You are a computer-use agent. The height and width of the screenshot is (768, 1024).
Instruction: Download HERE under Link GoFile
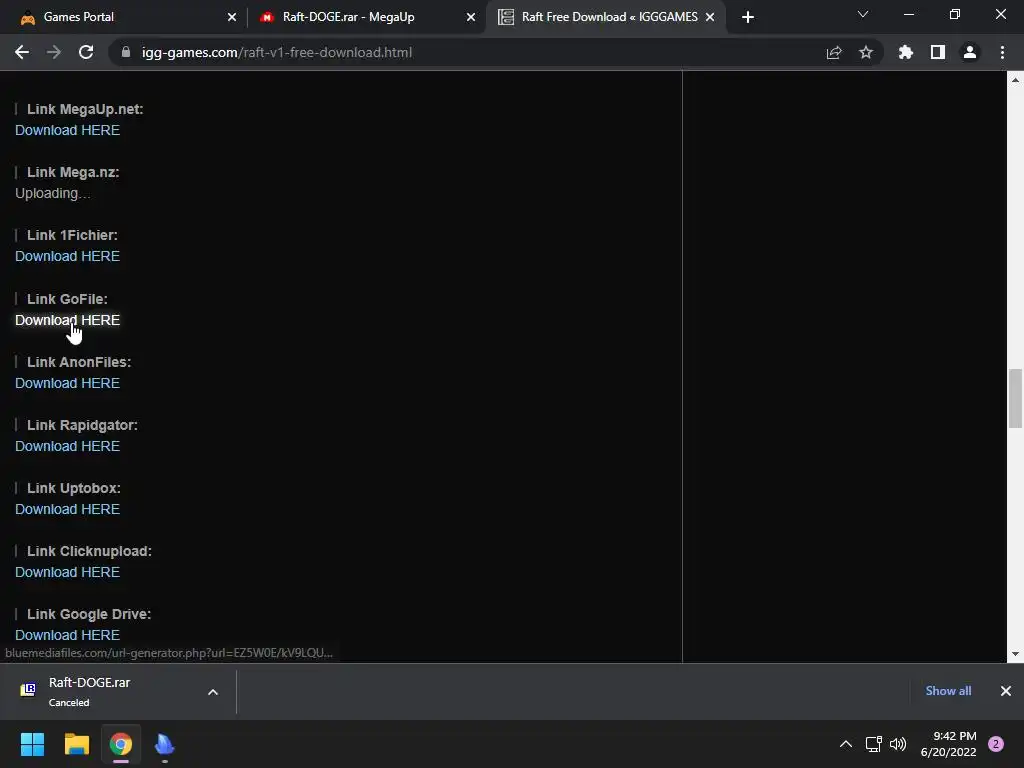[x=67, y=320]
